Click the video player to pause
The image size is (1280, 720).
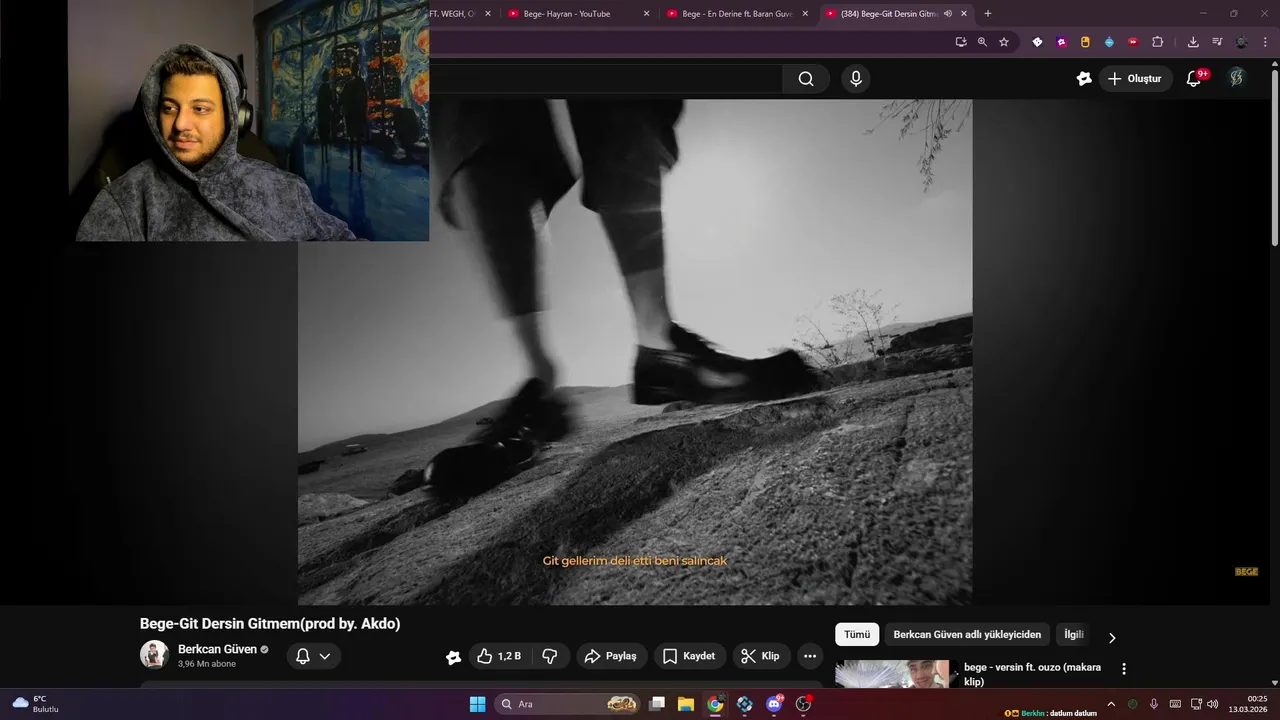(x=635, y=351)
